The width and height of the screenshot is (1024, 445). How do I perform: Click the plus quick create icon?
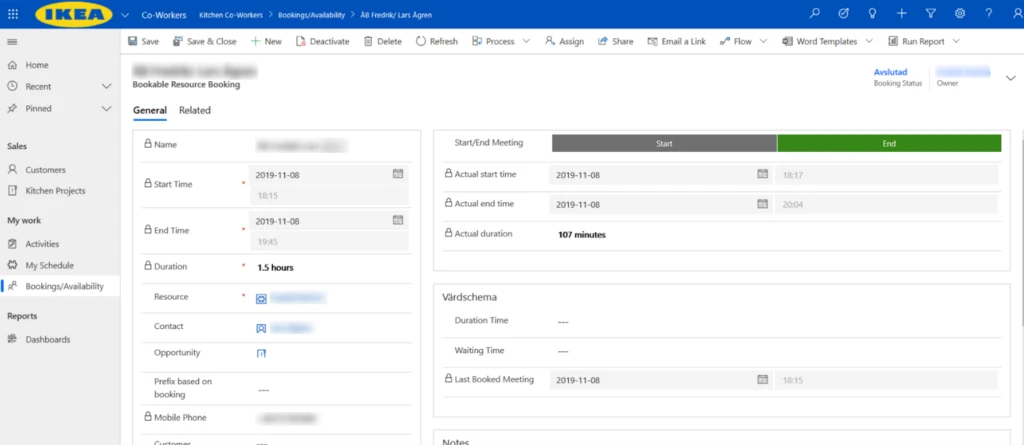click(902, 14)
